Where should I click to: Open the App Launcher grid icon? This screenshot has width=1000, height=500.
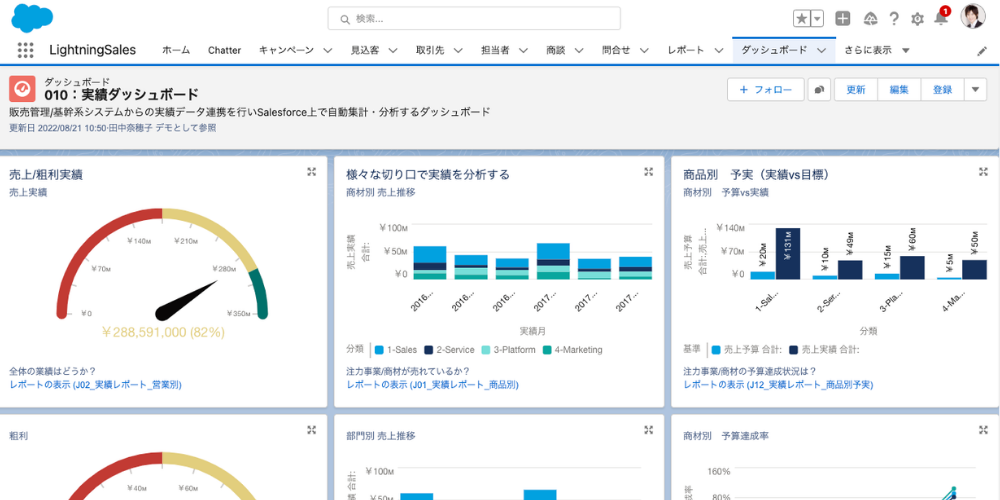coord(25,50)
